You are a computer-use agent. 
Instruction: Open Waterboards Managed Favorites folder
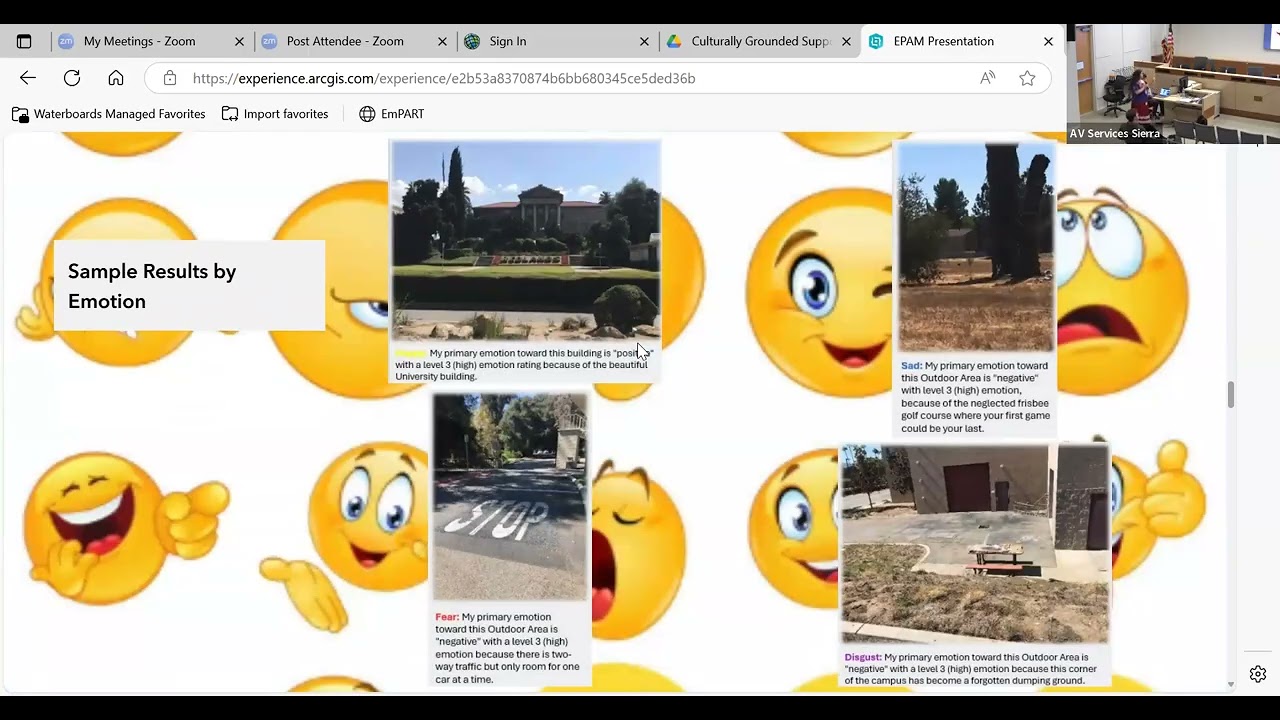pos(109,114)
